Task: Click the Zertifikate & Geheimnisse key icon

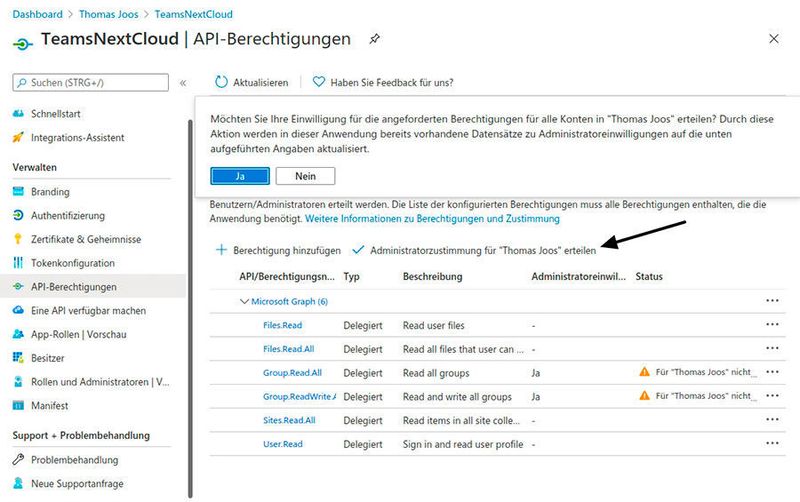Action: (x=18, y=239)
